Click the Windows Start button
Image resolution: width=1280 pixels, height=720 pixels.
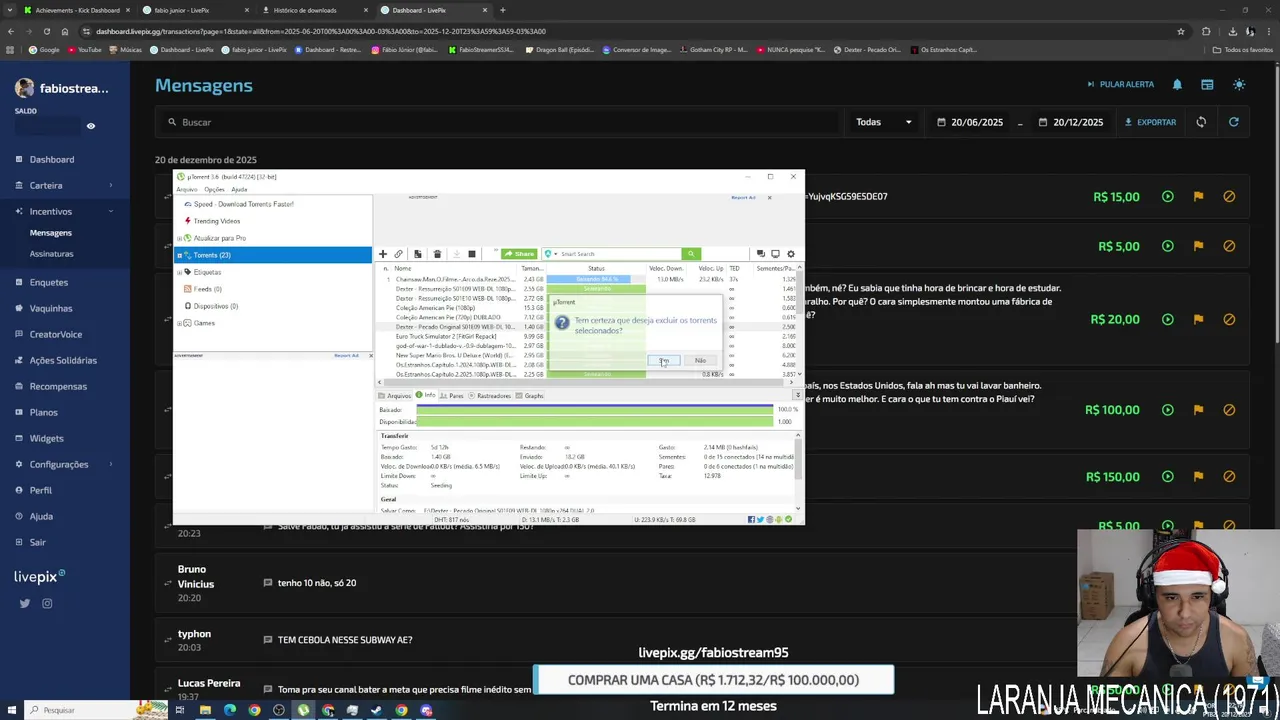[x=10, y=710]
